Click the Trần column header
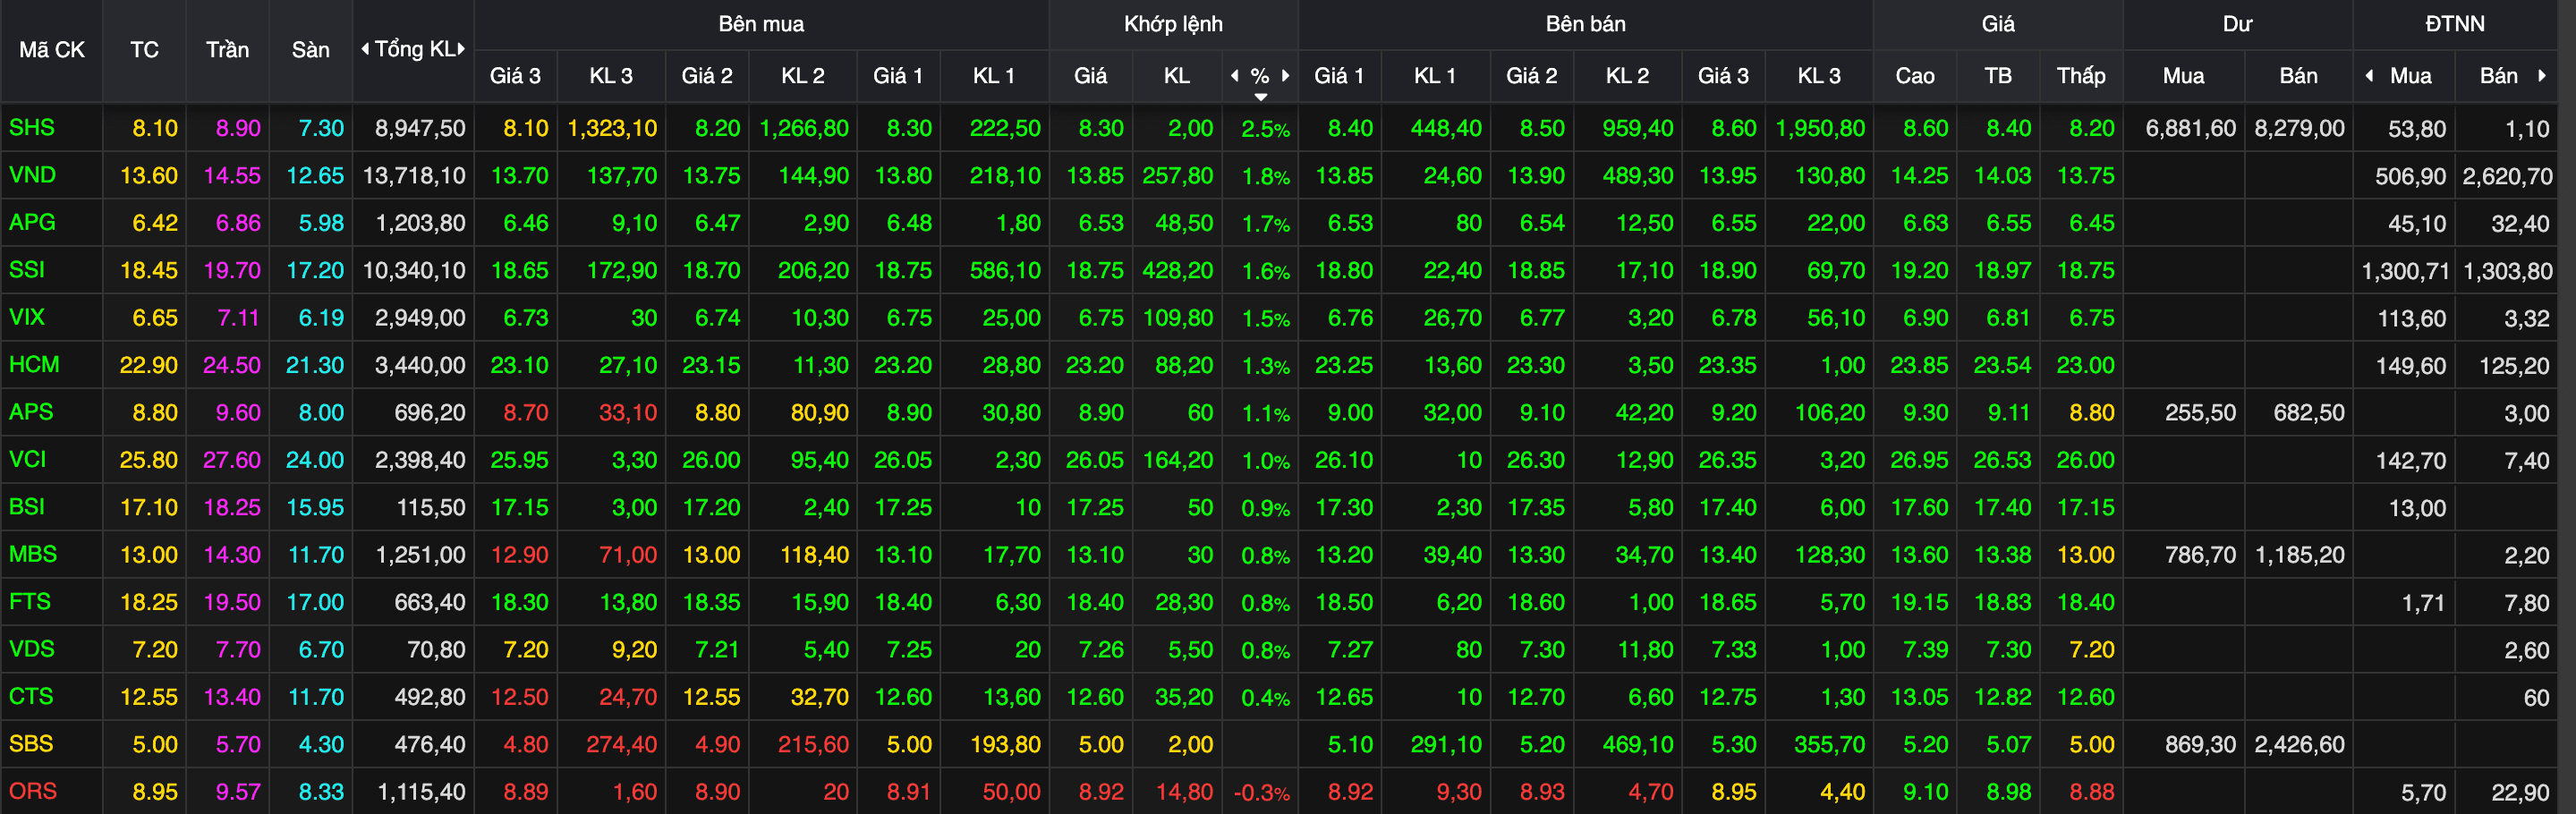Screen dimensions: 2576x814 coord(227,50)
